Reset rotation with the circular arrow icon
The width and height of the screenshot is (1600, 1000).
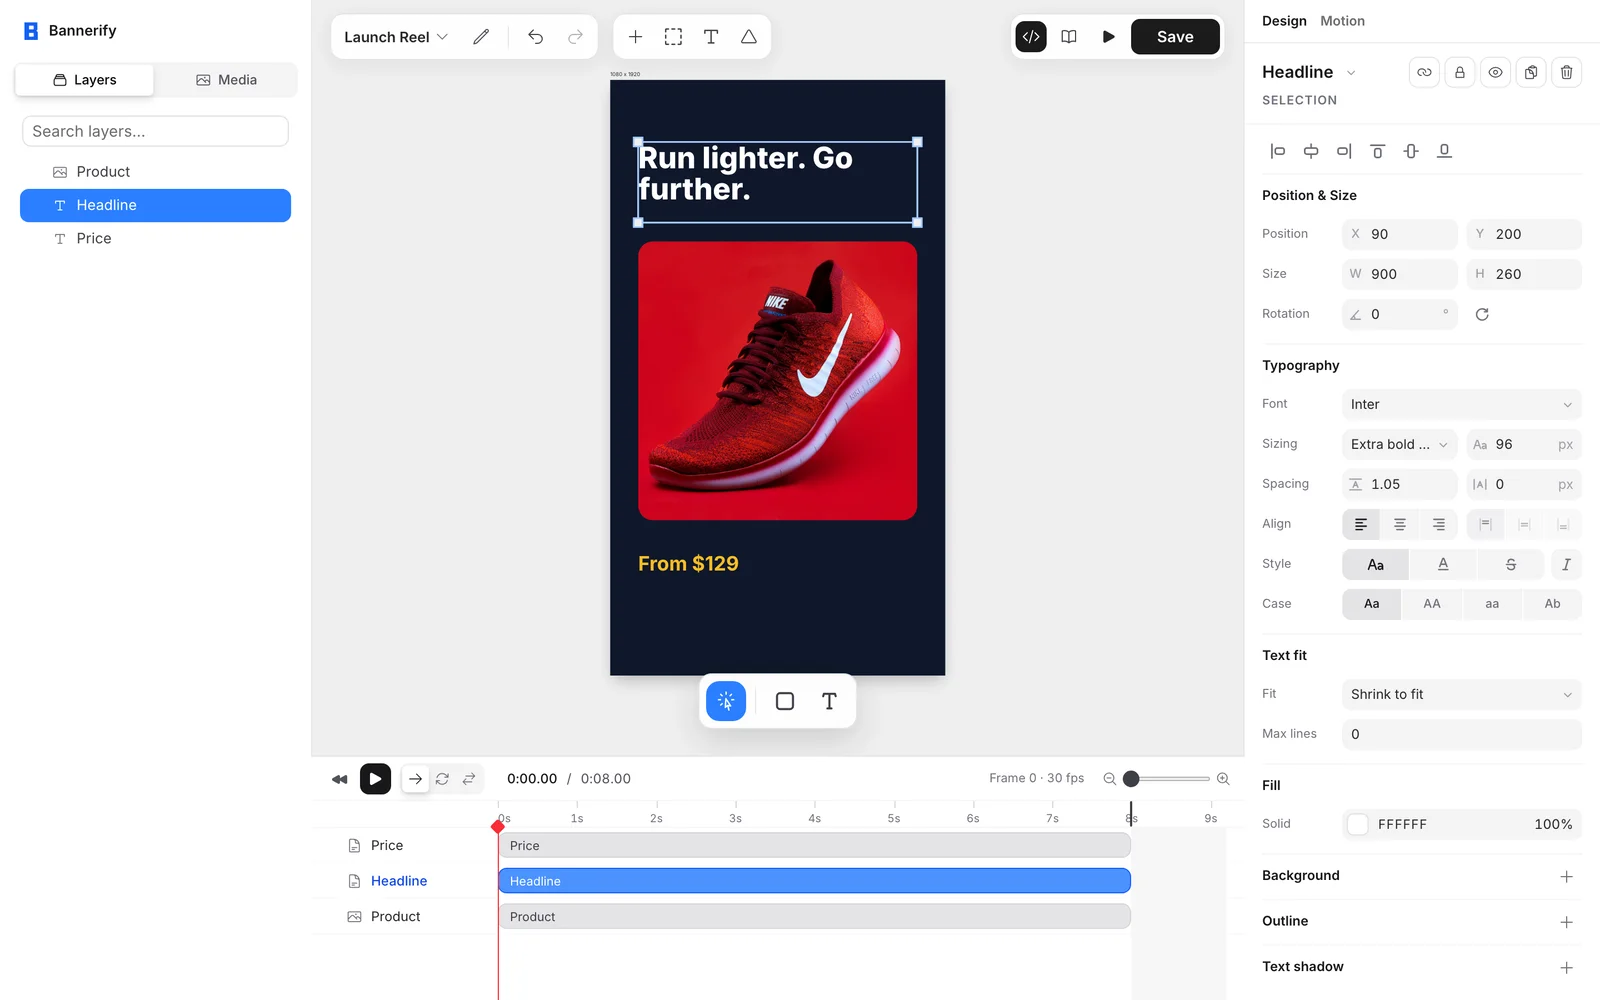[1482, 314]
